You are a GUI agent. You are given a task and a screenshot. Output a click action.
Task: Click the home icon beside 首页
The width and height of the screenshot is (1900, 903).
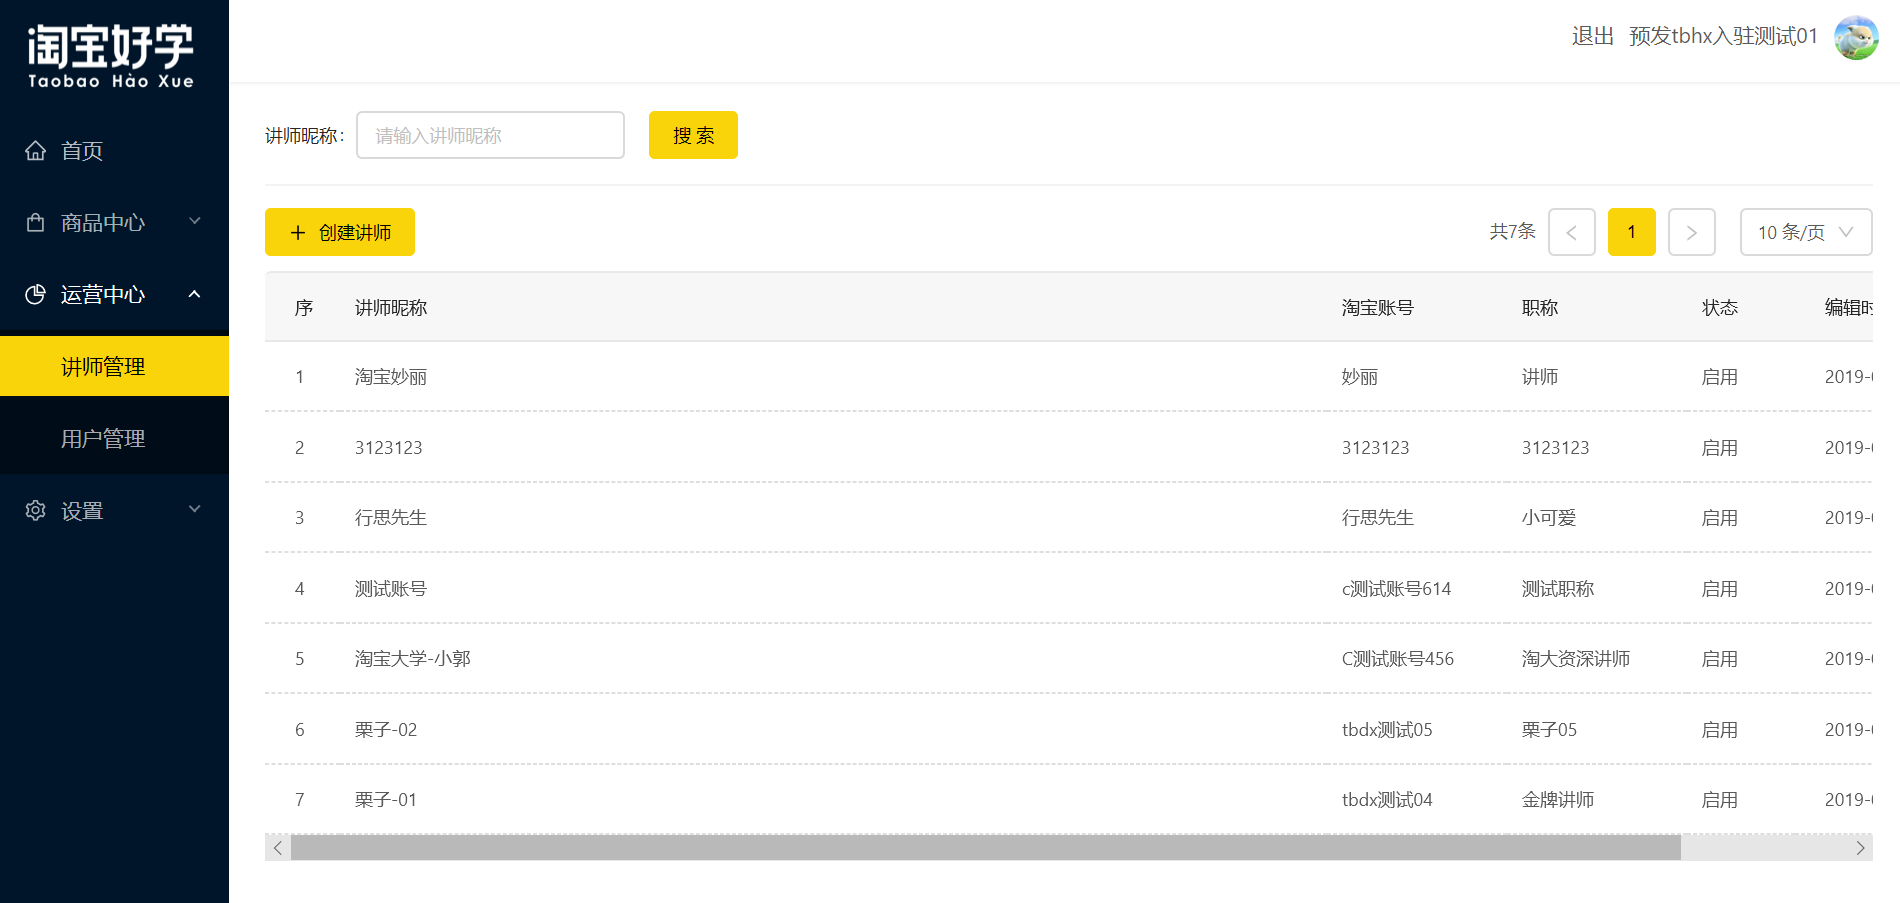36,151
